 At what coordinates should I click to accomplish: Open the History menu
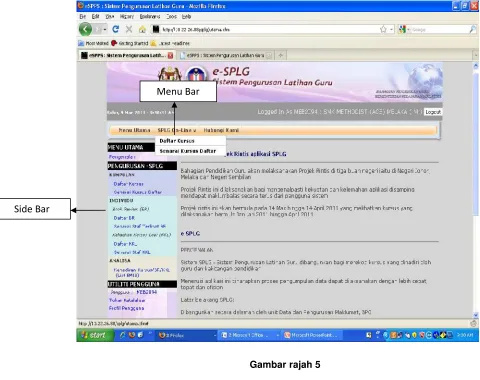(127, 16)
